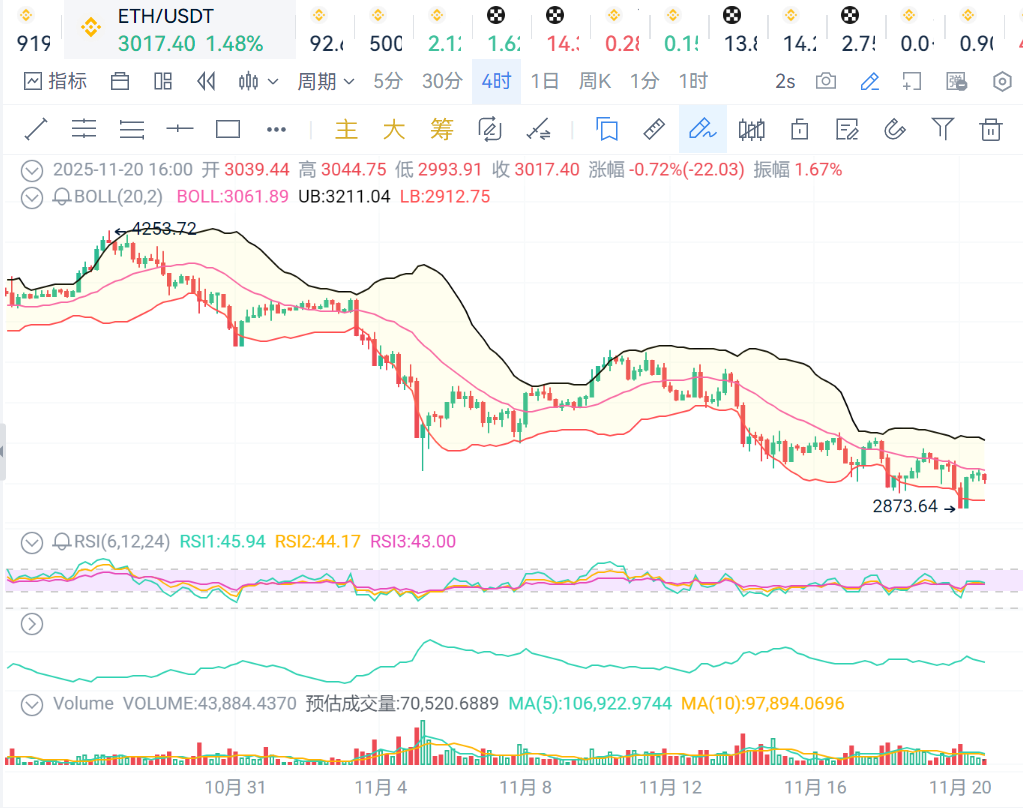The image size is (1023, 808).
Task: Click the multi-window layout icon
Action: click(163, 82)
